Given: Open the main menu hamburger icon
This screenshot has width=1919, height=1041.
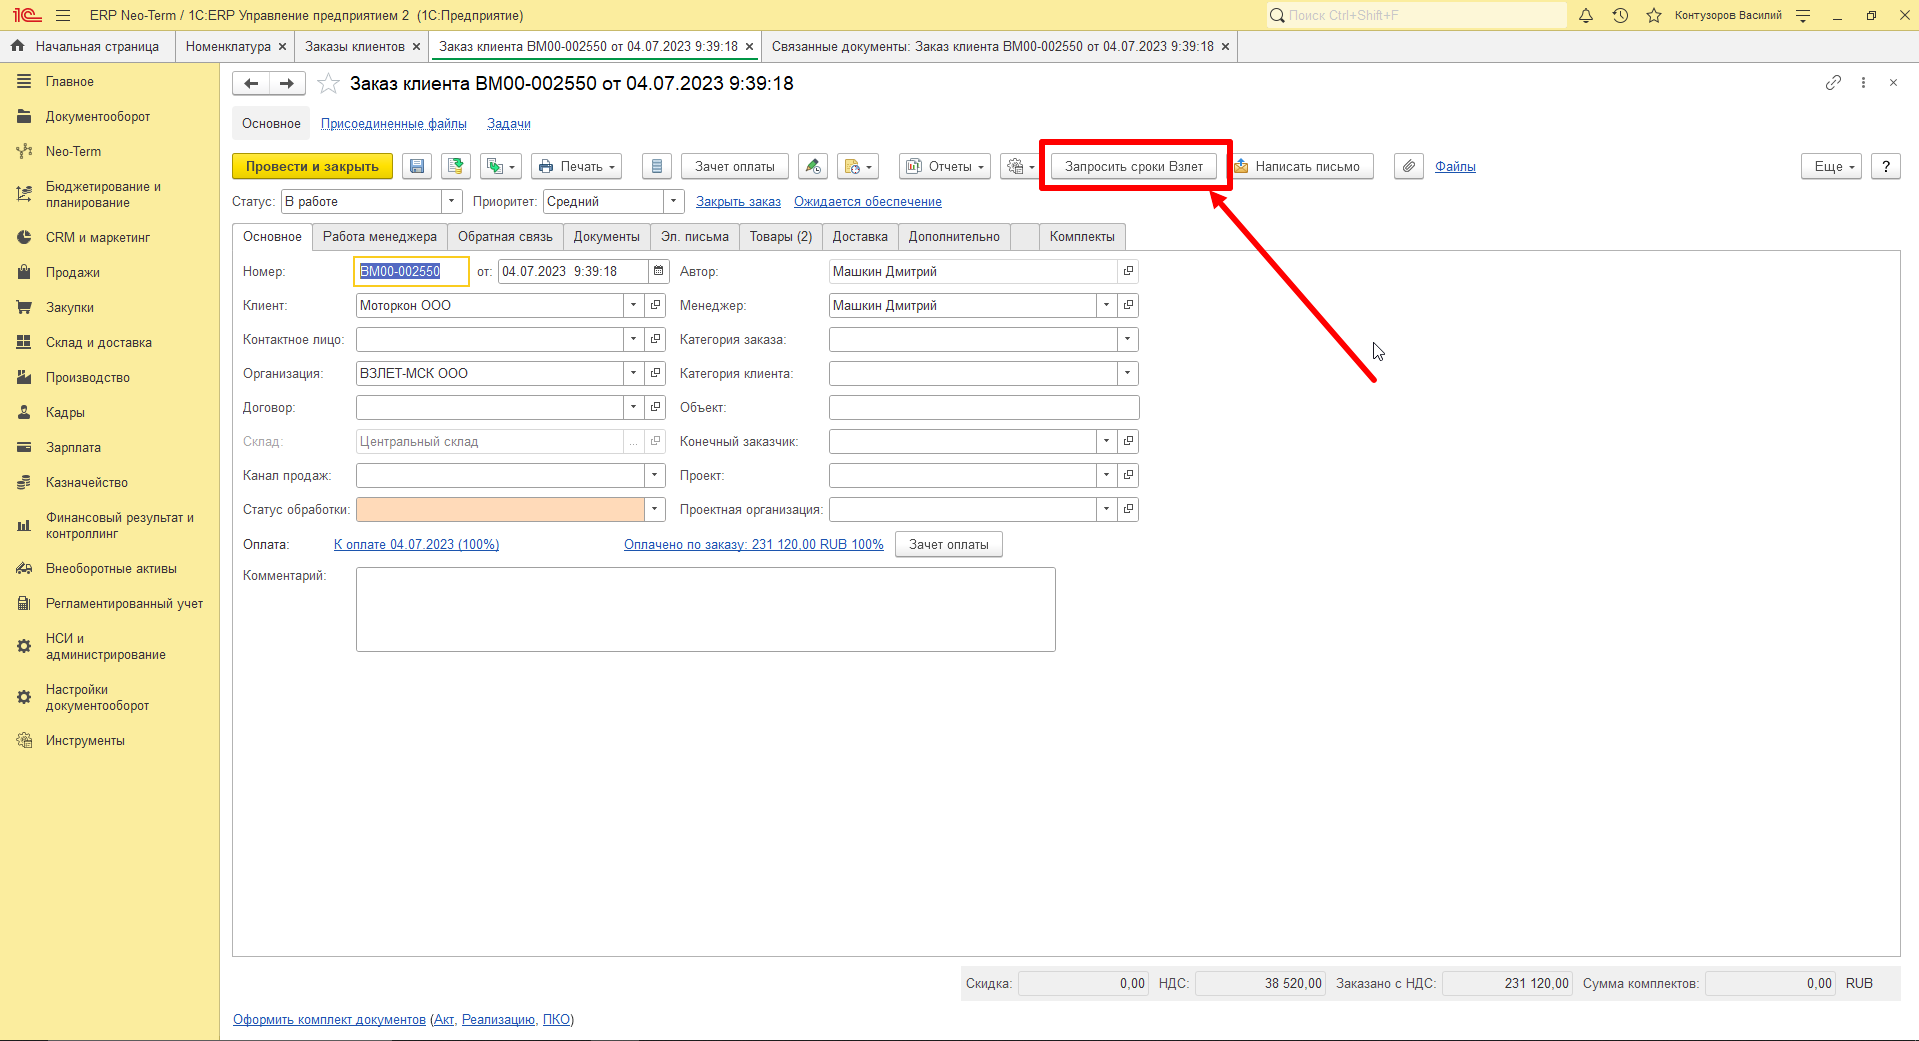Looking at the screenshot, I should 63,15.
